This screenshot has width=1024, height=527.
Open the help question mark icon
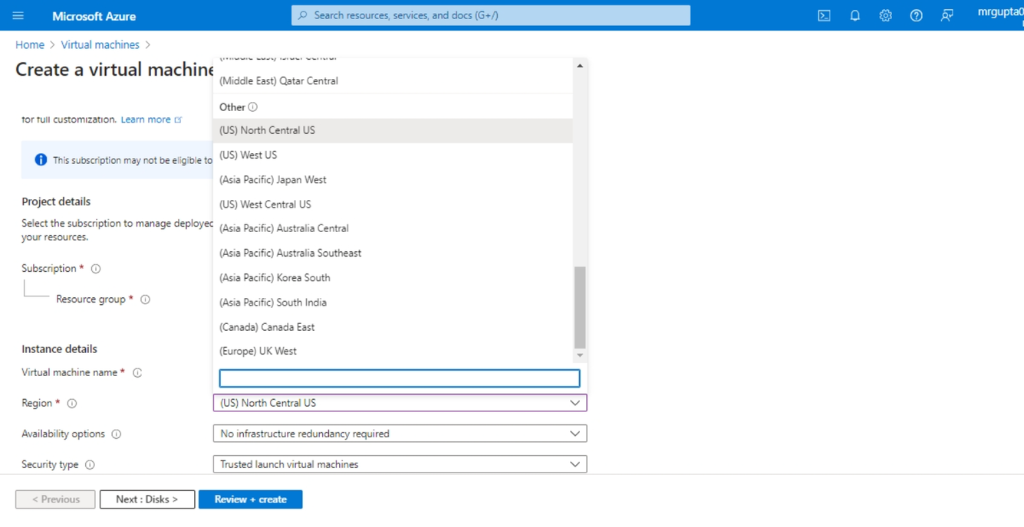(916, 16)
